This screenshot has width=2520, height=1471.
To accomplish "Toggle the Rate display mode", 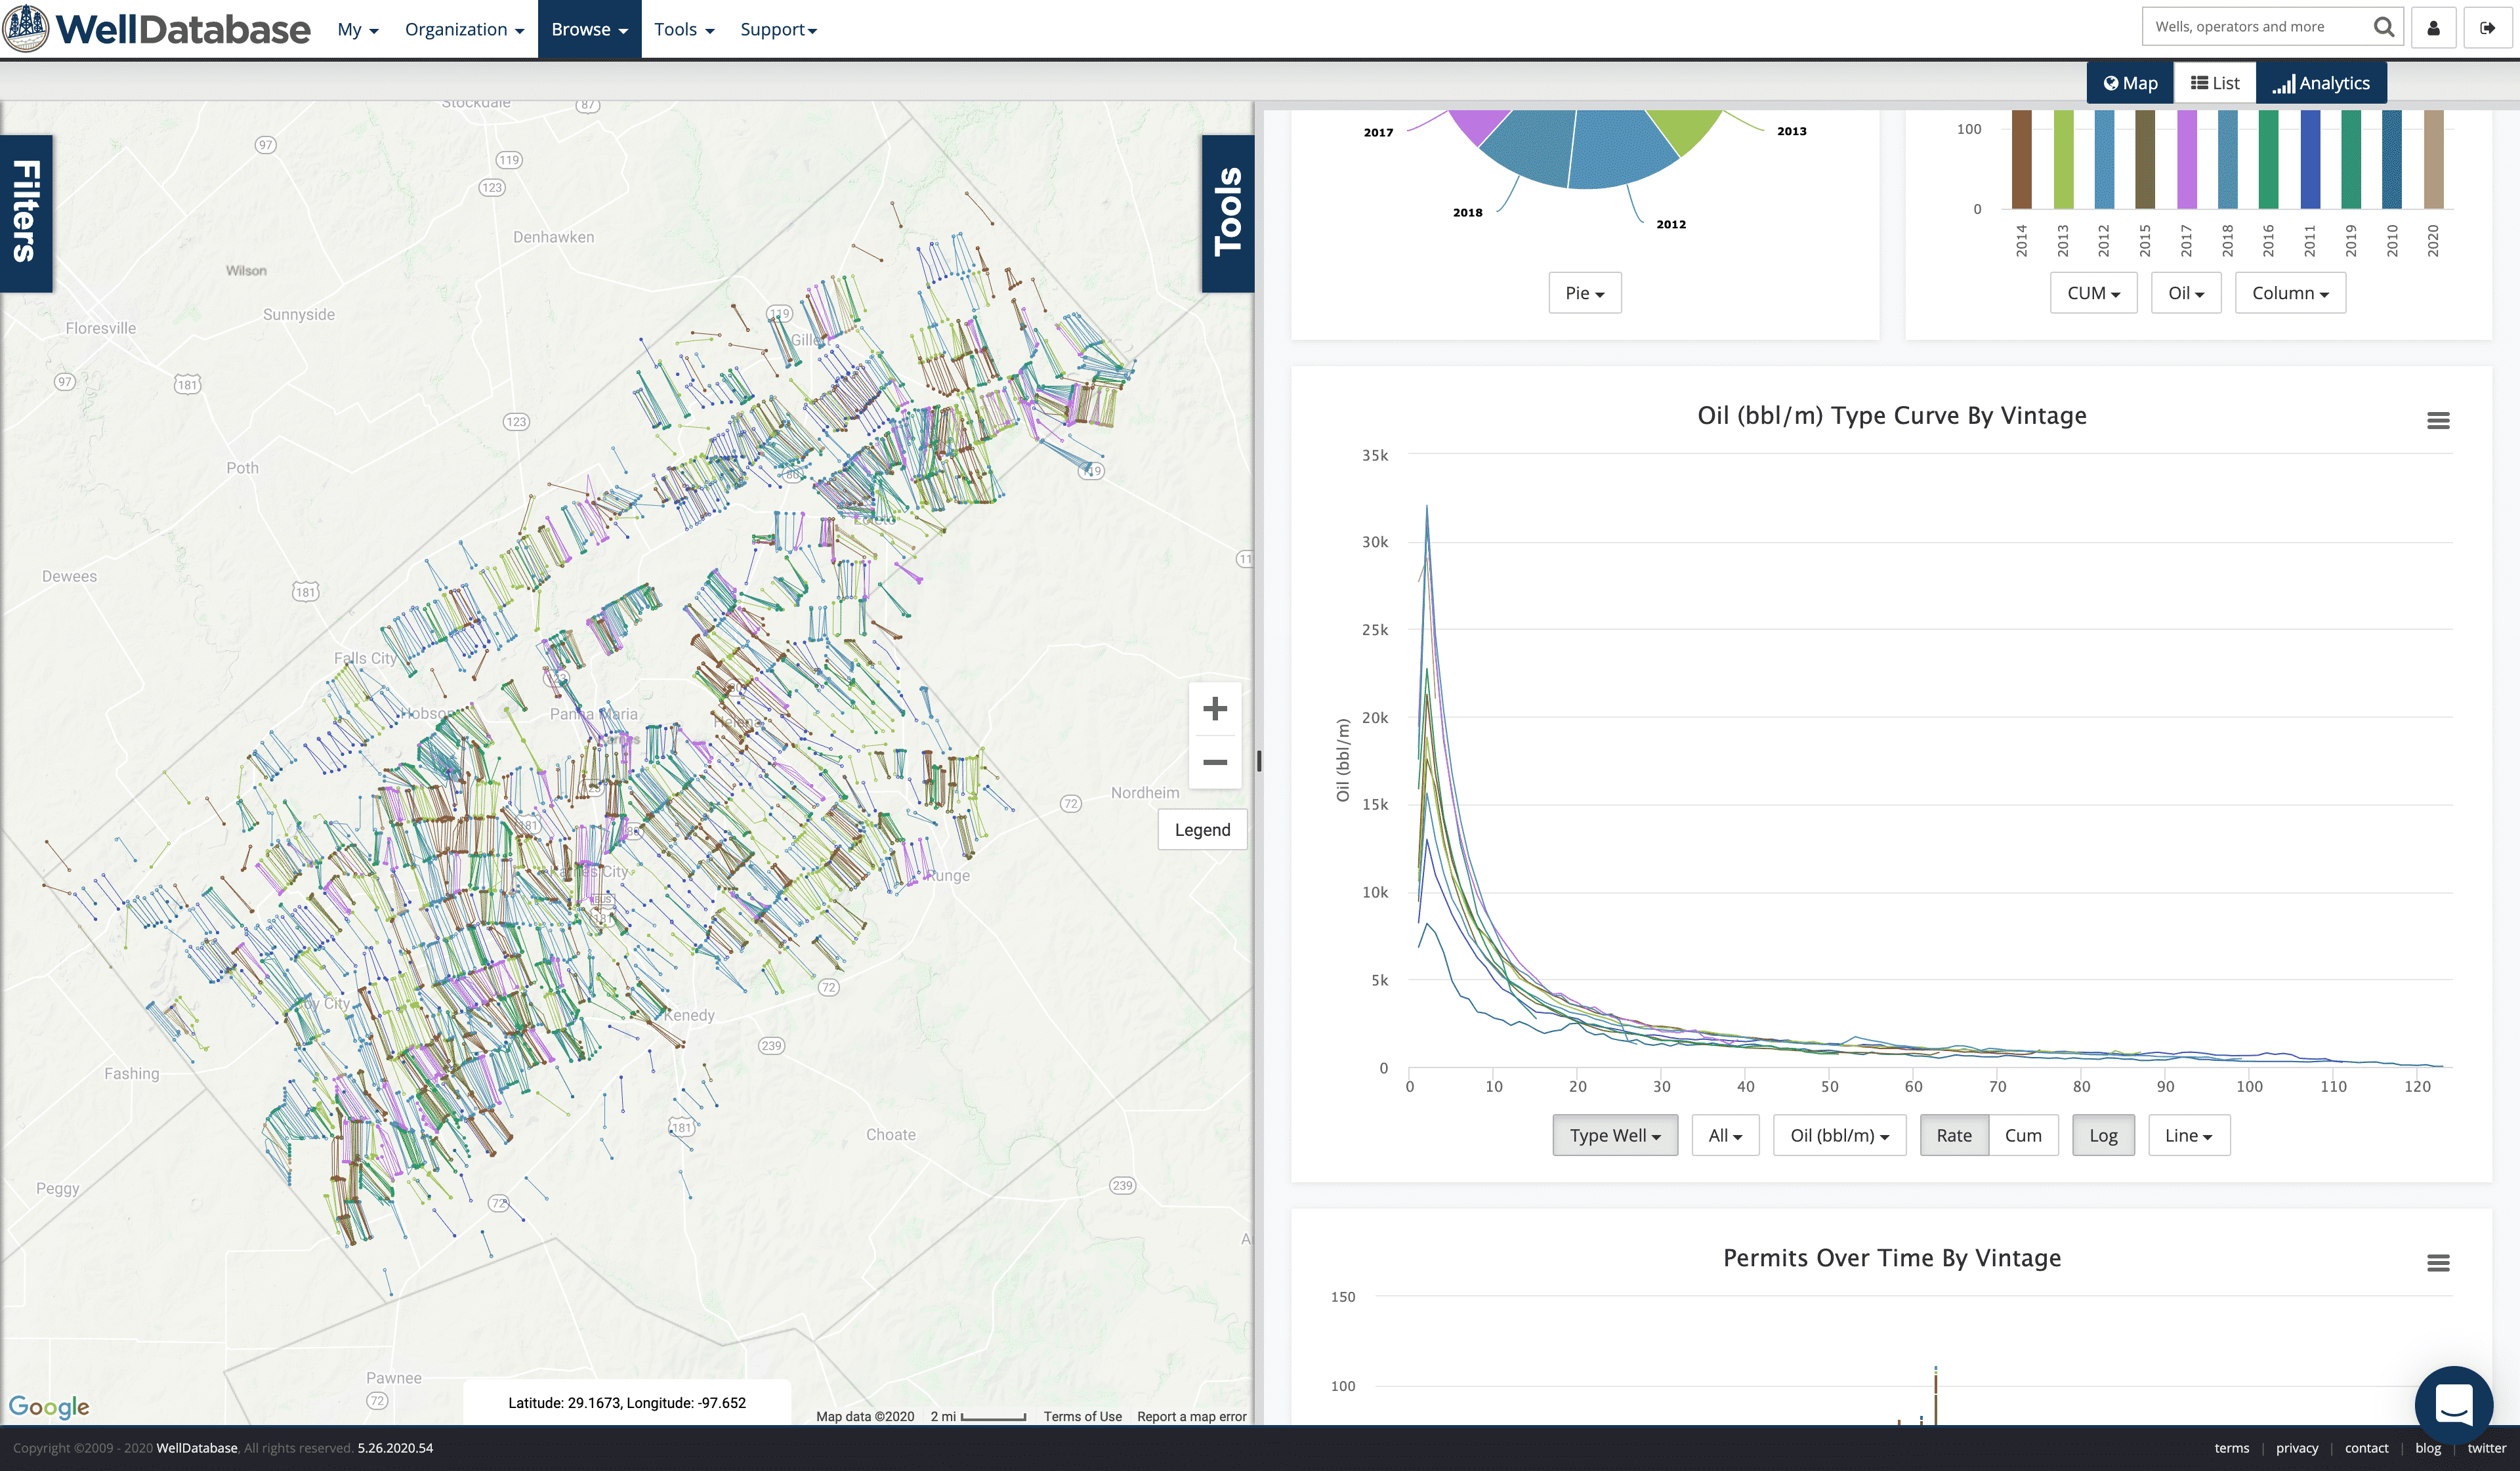I will pos(1953,1135).
